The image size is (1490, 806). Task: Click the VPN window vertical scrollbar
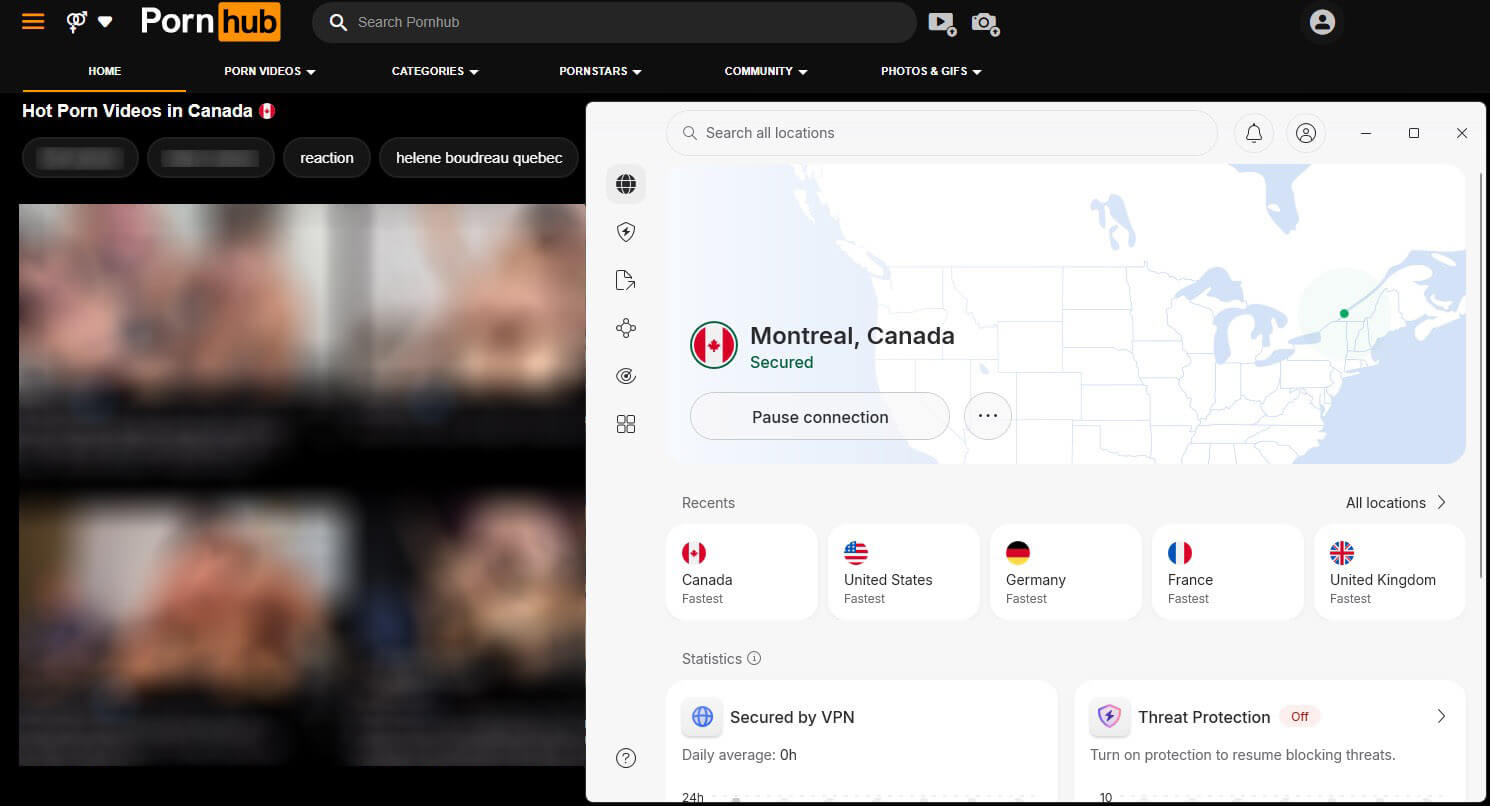1481,375
